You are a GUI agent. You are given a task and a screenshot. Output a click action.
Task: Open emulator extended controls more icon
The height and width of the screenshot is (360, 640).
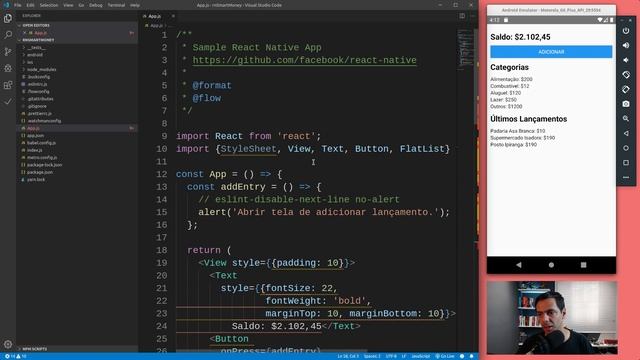pos(626,178)
